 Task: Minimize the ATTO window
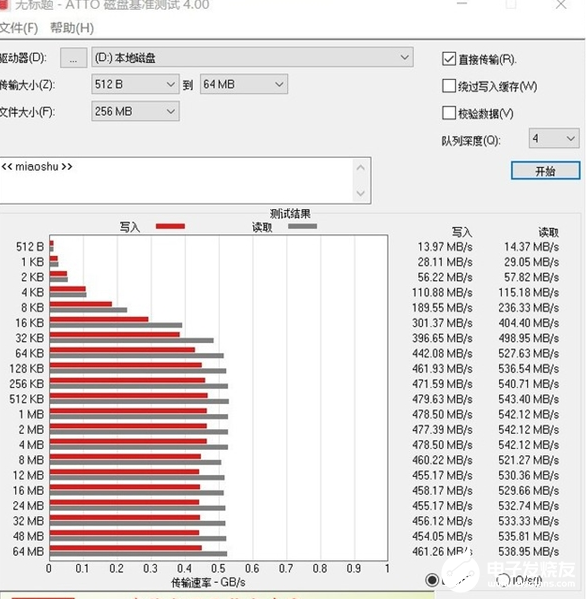pos(462,4)
